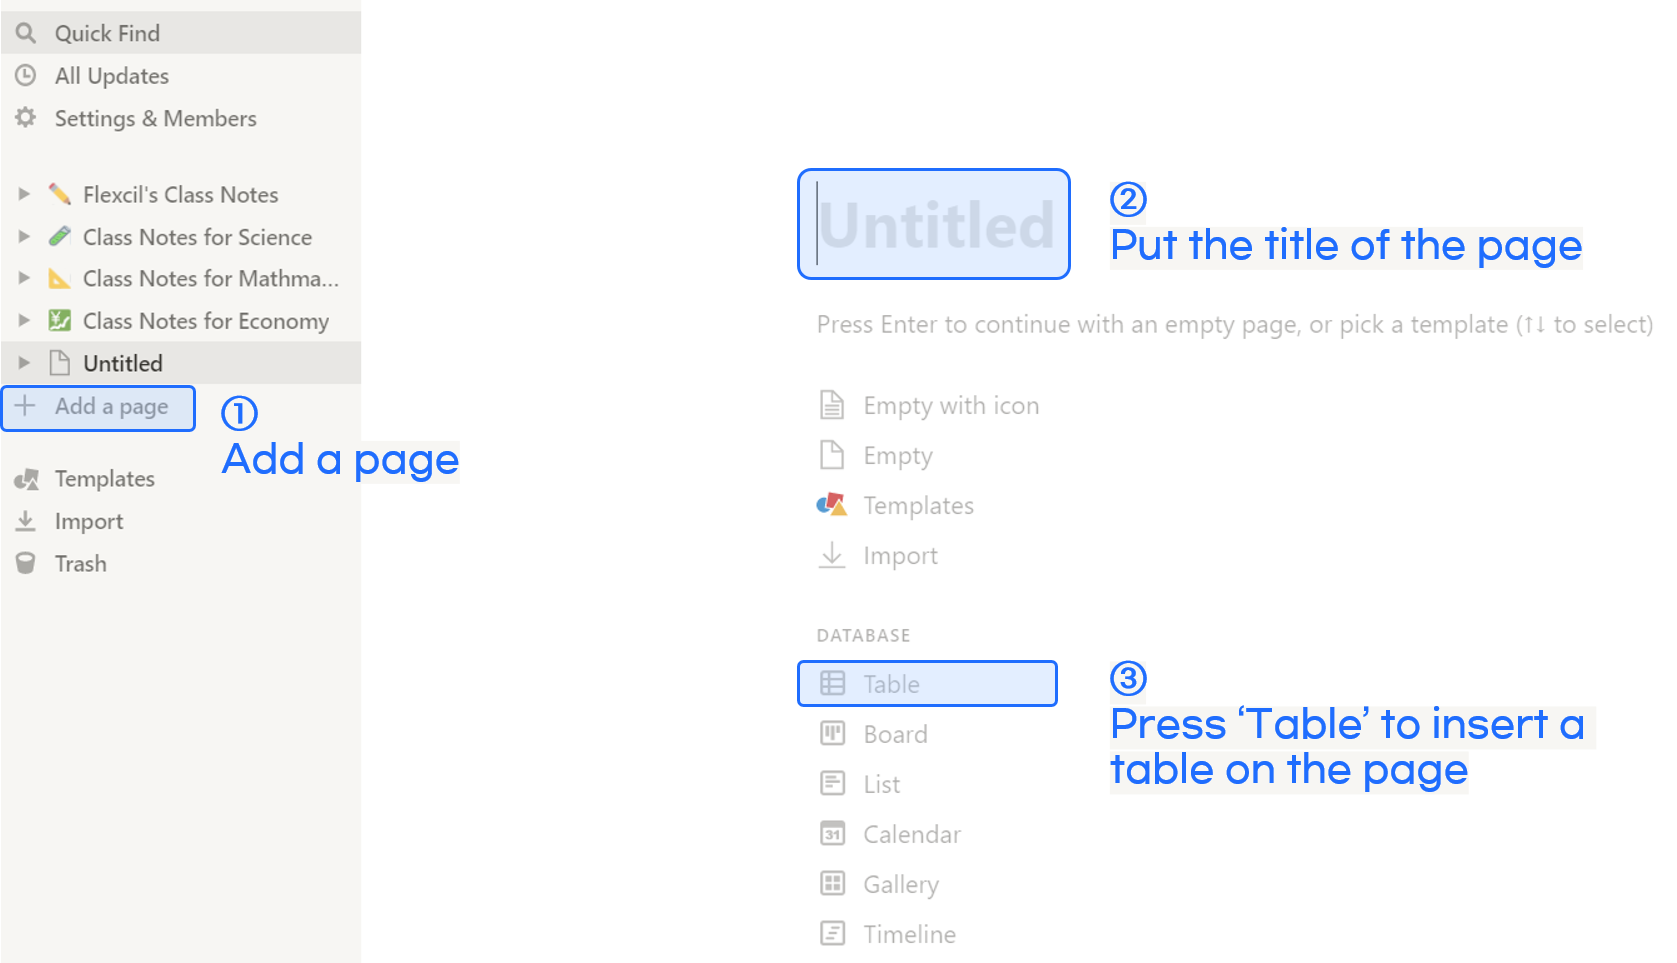Select the Empty page option
Image resolution: width=1677 pixels, height=963 pixels.
876,455
